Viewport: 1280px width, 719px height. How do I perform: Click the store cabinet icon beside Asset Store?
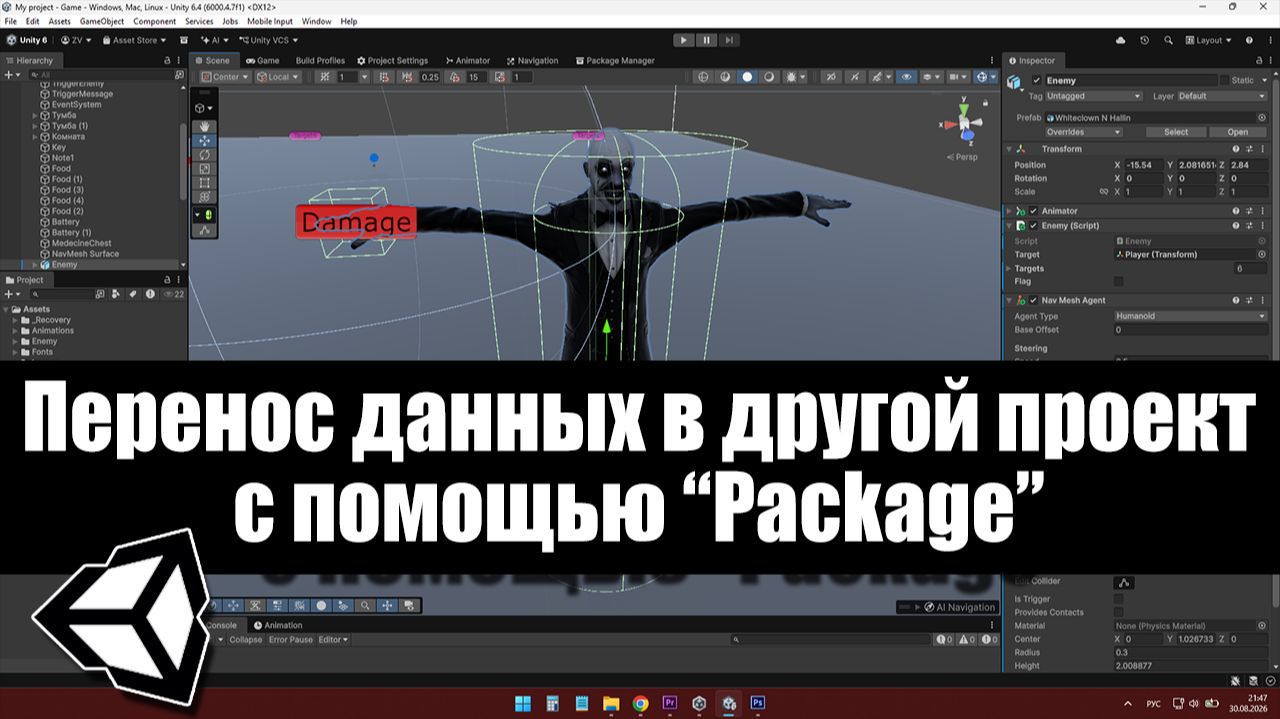(184, 40)
